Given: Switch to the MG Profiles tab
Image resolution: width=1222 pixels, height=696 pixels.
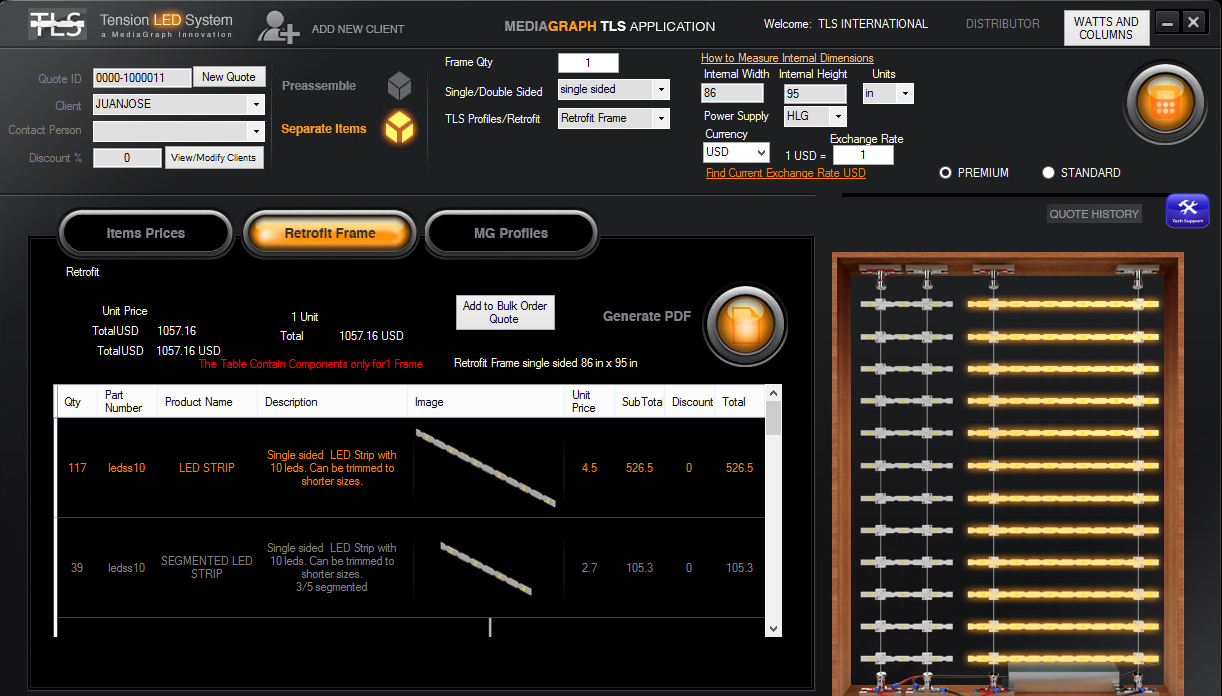Looking at the screenshot, I should coord(511,233).
